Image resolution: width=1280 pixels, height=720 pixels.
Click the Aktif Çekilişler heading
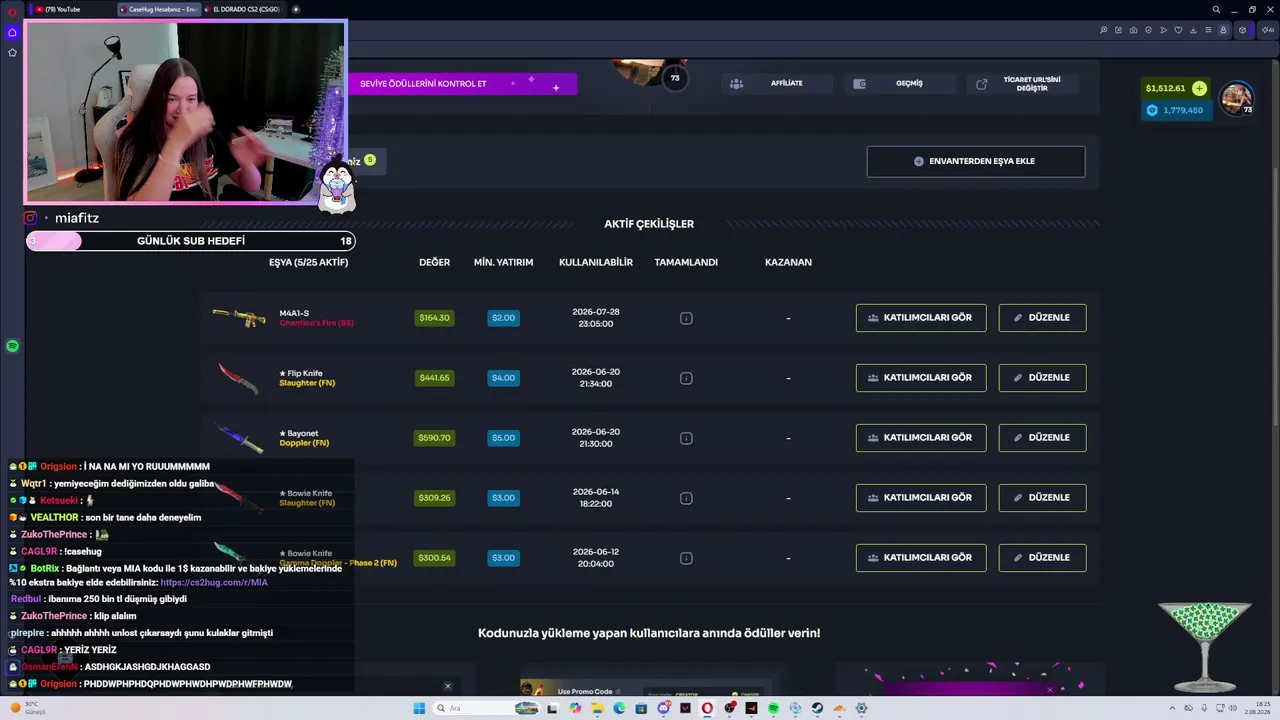(x=649, y=224)
